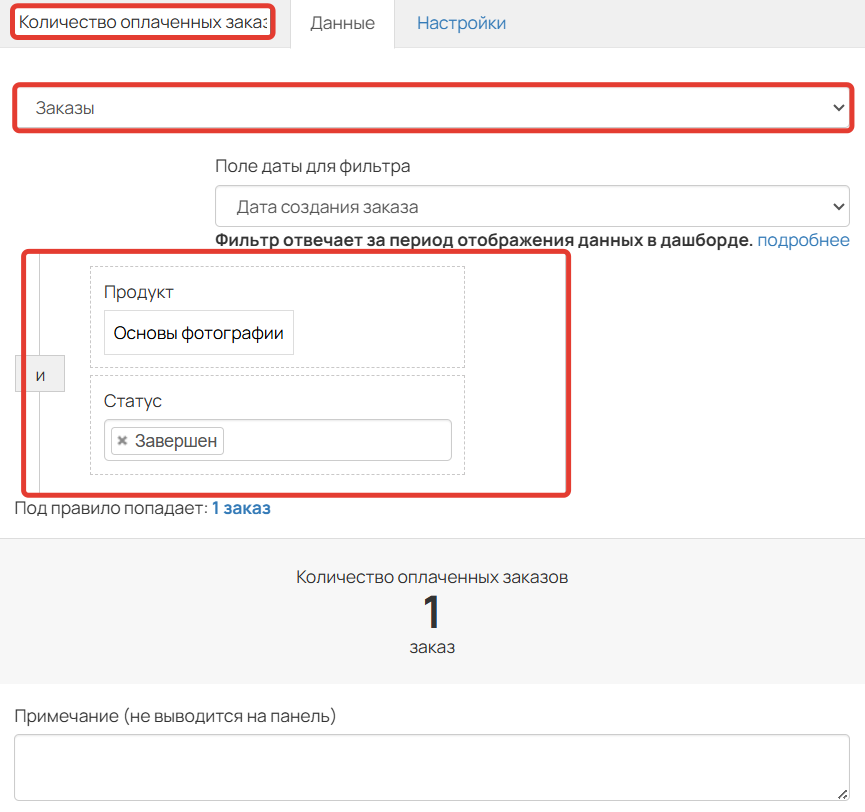
Task: Open the Настройки tab
Action: click(x=461, y=23)
